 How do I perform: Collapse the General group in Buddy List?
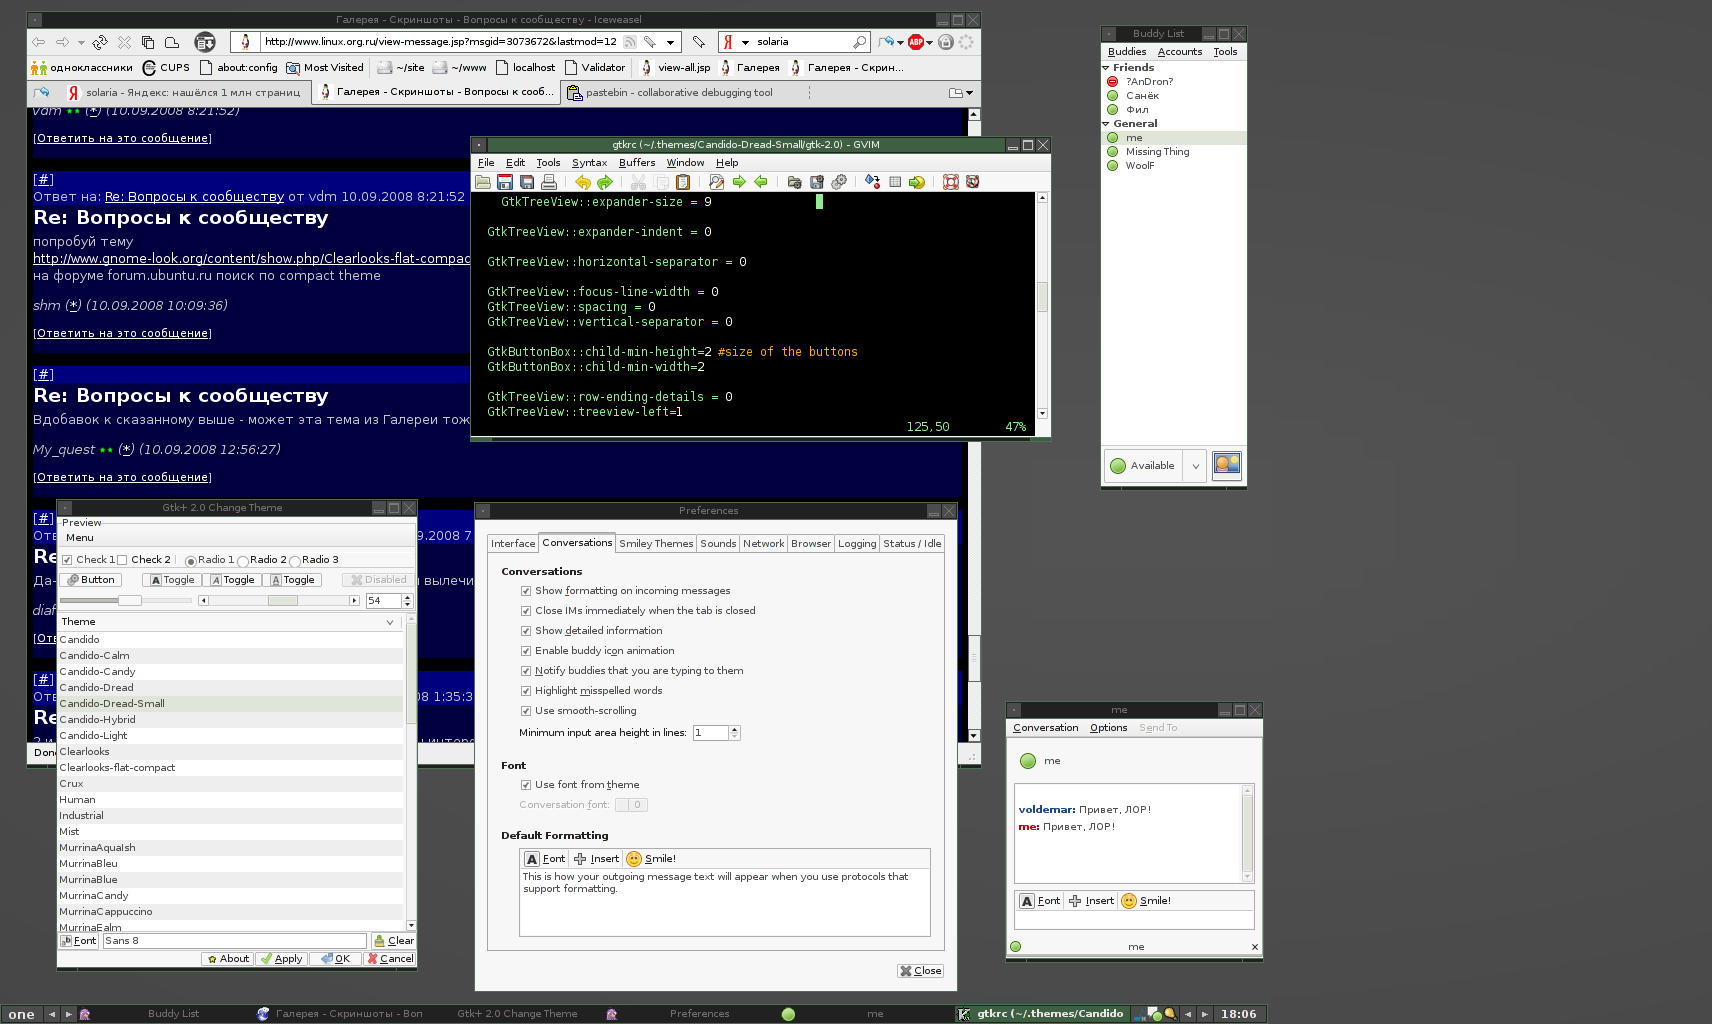pos(1106,124)
